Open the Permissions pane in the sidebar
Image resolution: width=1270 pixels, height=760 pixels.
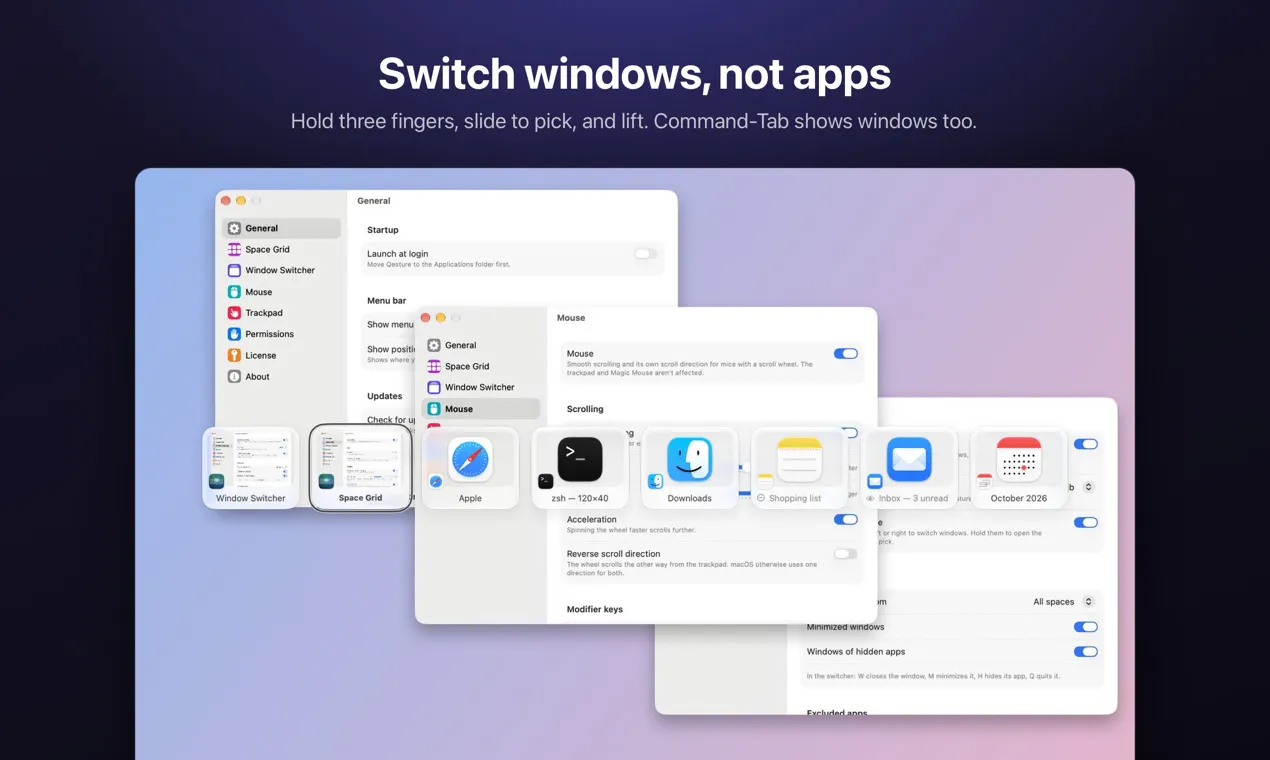281,334
